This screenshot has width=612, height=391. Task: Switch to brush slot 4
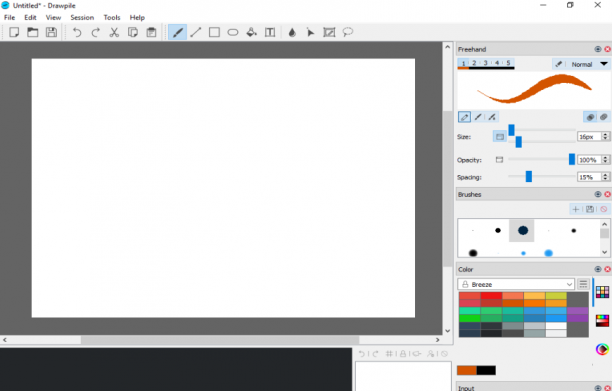click(x=497, y=63)
